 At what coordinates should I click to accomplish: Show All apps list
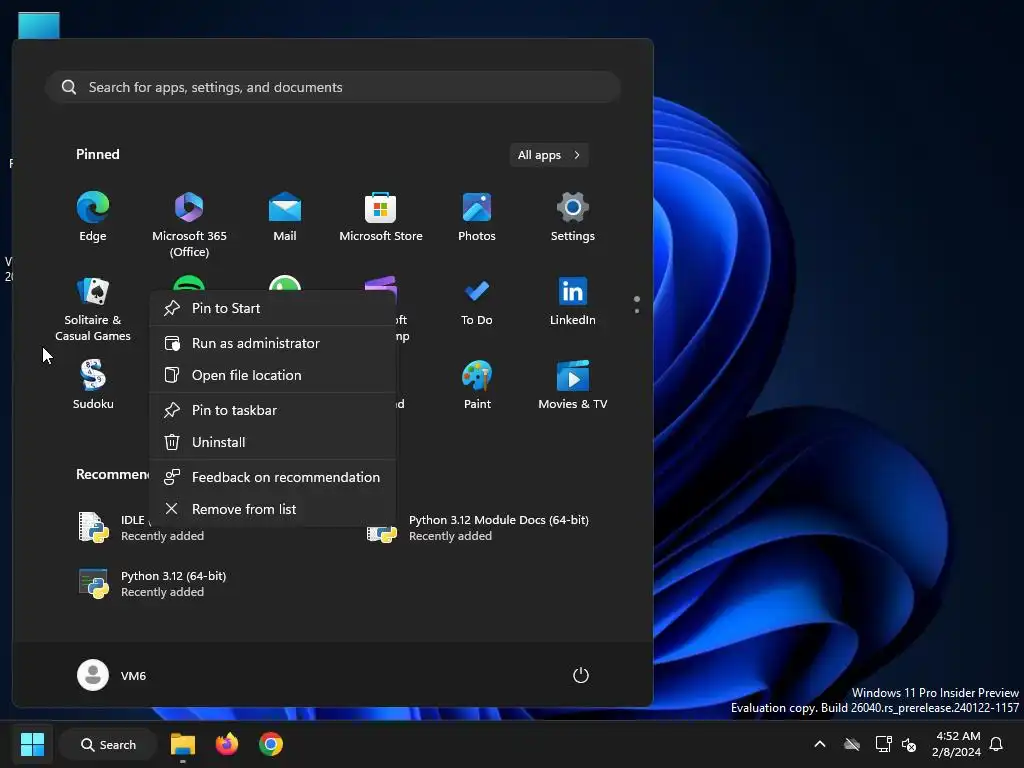[x=549, y=155]
